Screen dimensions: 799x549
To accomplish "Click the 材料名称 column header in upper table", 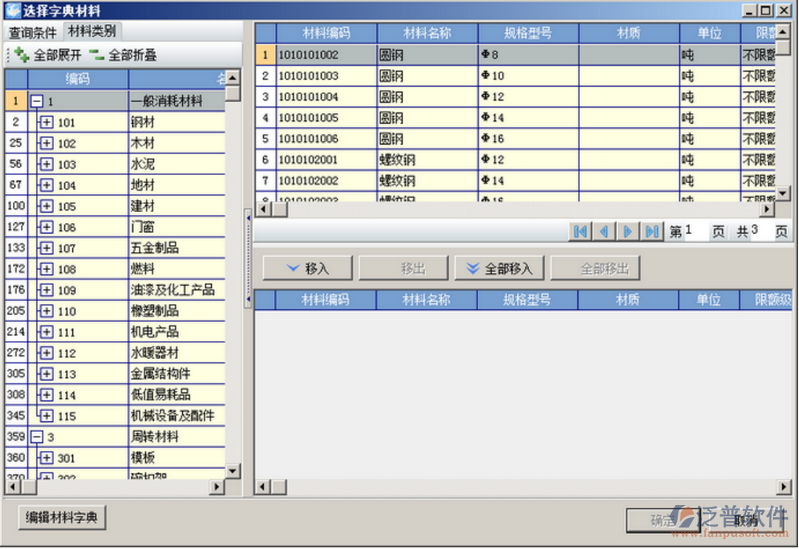I will tap(427, 33).
